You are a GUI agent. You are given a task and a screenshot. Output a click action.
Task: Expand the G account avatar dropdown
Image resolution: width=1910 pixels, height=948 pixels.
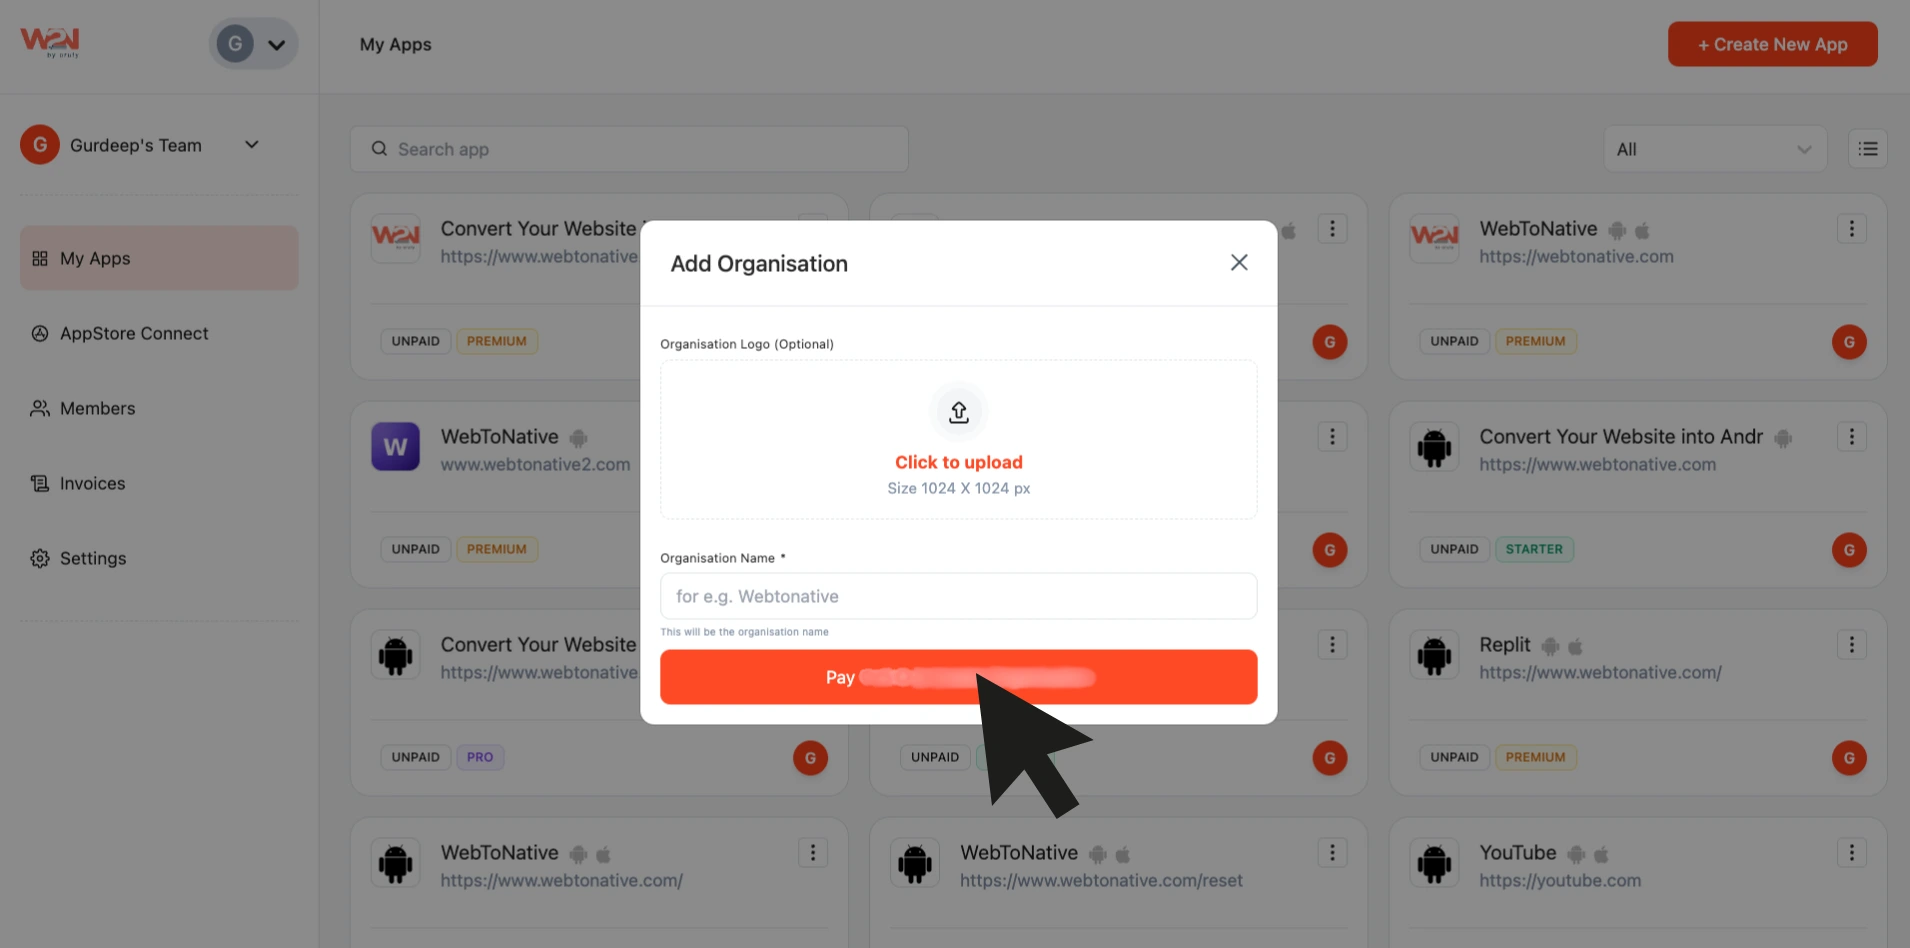(253, 44)
